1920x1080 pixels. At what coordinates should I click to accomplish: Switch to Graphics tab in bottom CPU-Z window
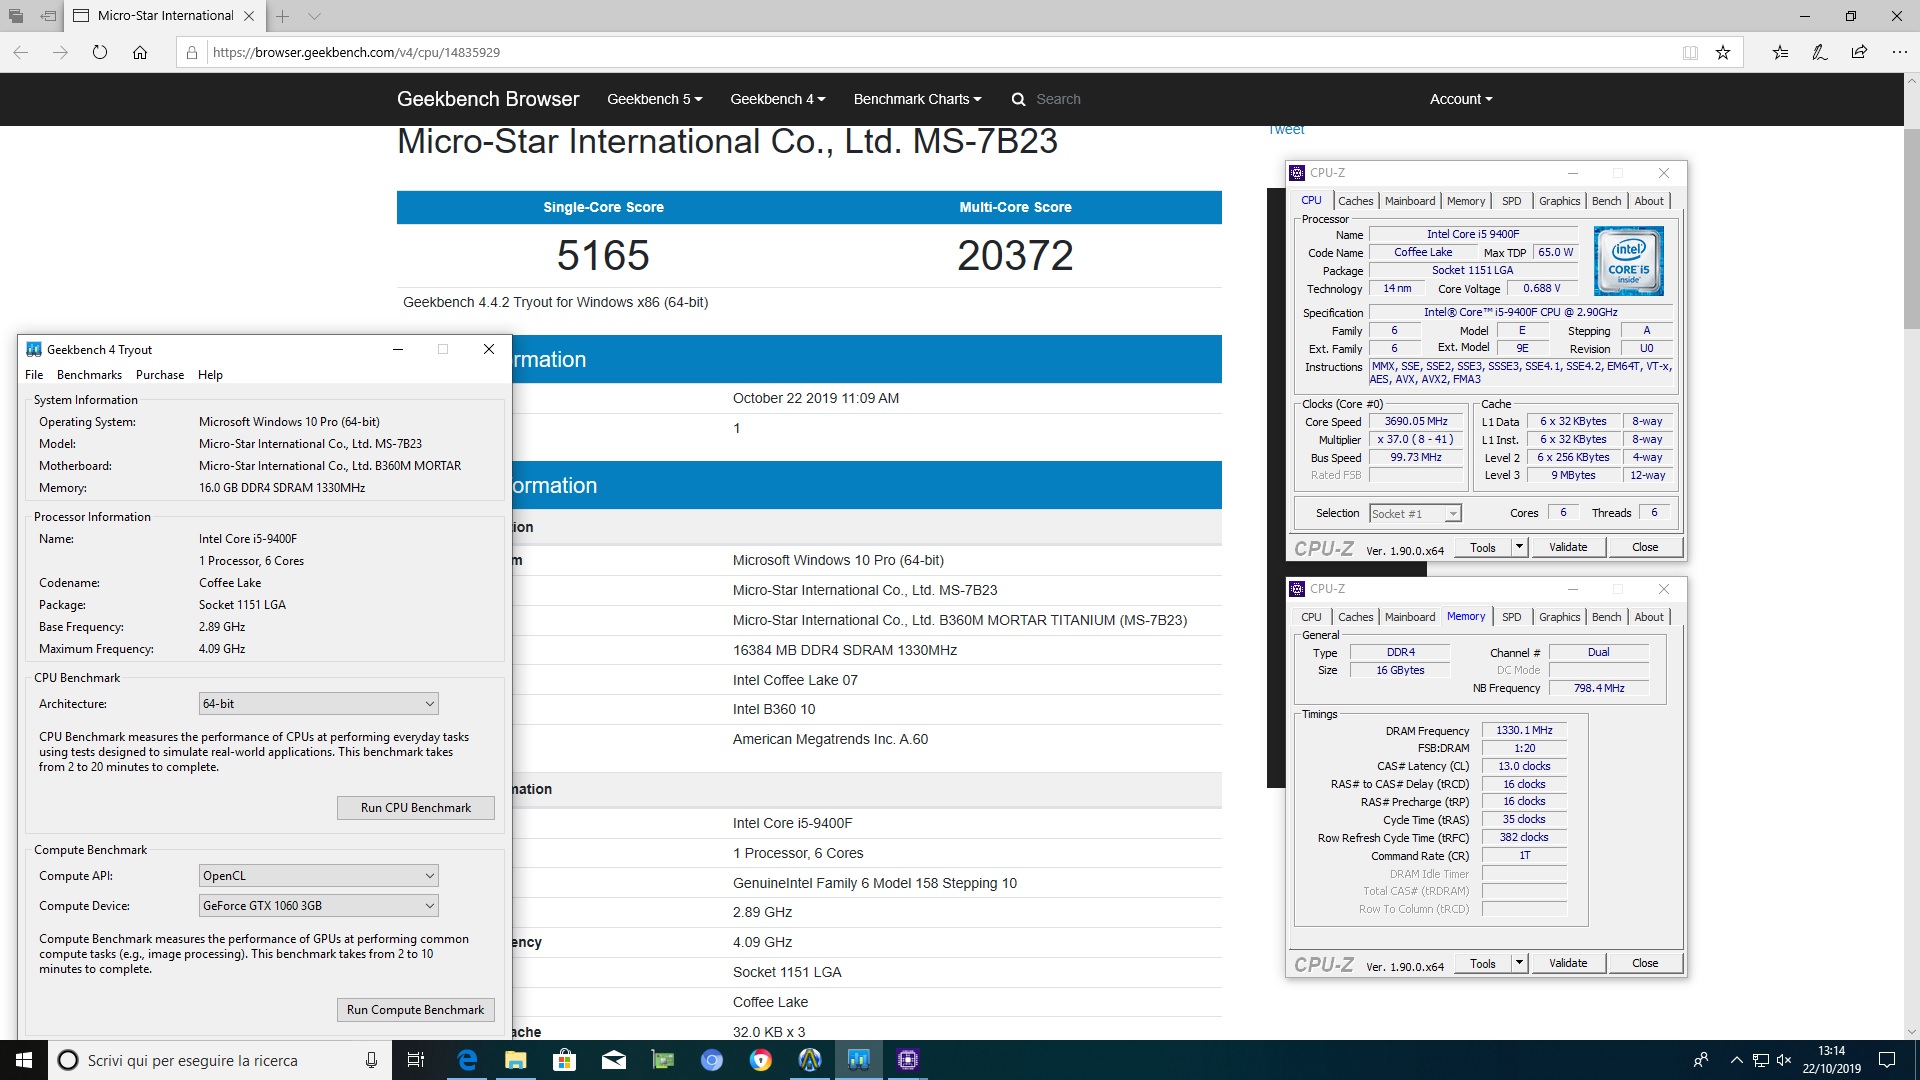[x=1559, y=617]
